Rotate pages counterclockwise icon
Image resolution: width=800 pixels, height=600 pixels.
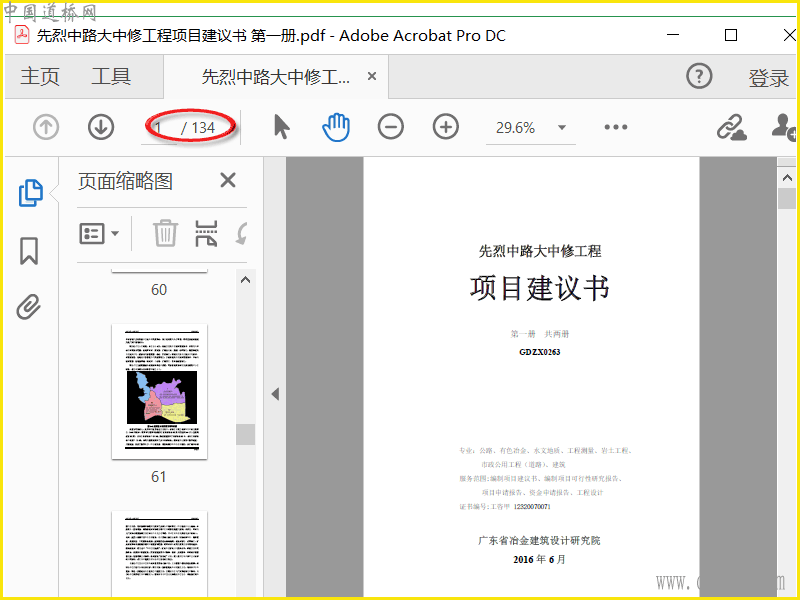coord(241,234)
